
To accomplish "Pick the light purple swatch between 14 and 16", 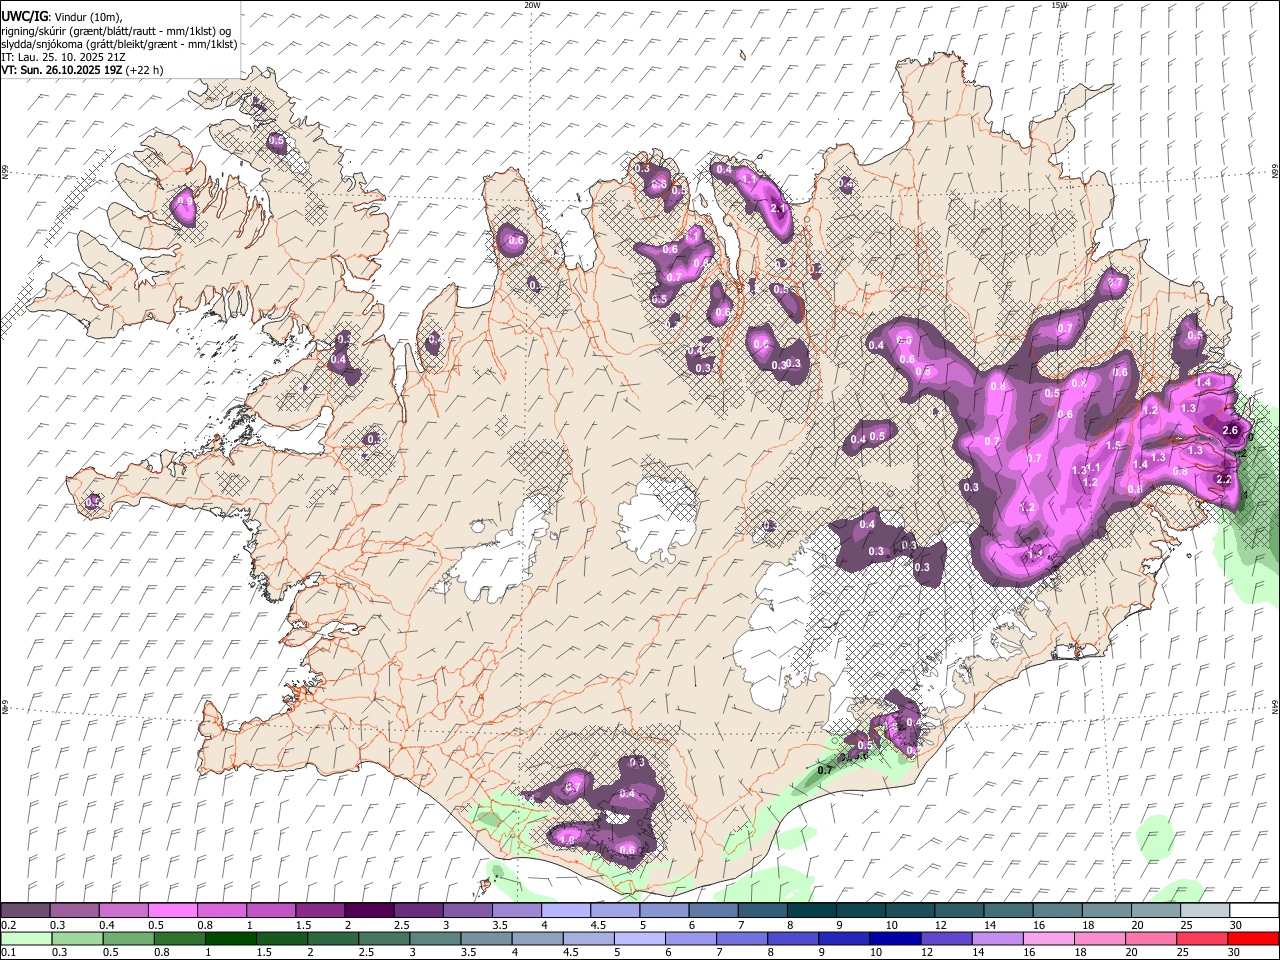I will (x=996, y=938).
